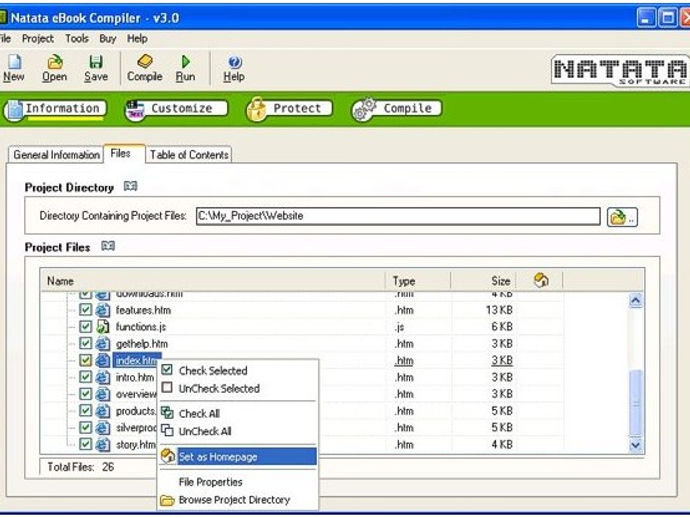
Task: Toggle the overview file checkbox
Action: coord(85,393)
